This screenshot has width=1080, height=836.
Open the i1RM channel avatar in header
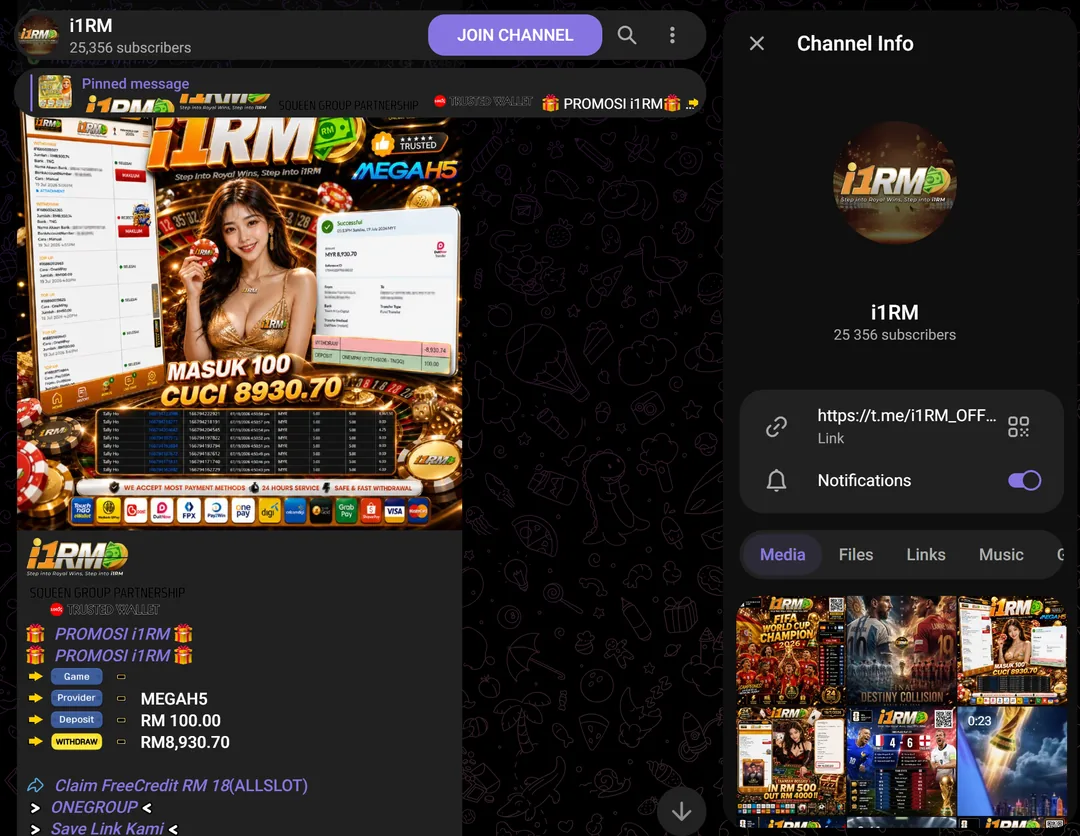pos(38,35)
